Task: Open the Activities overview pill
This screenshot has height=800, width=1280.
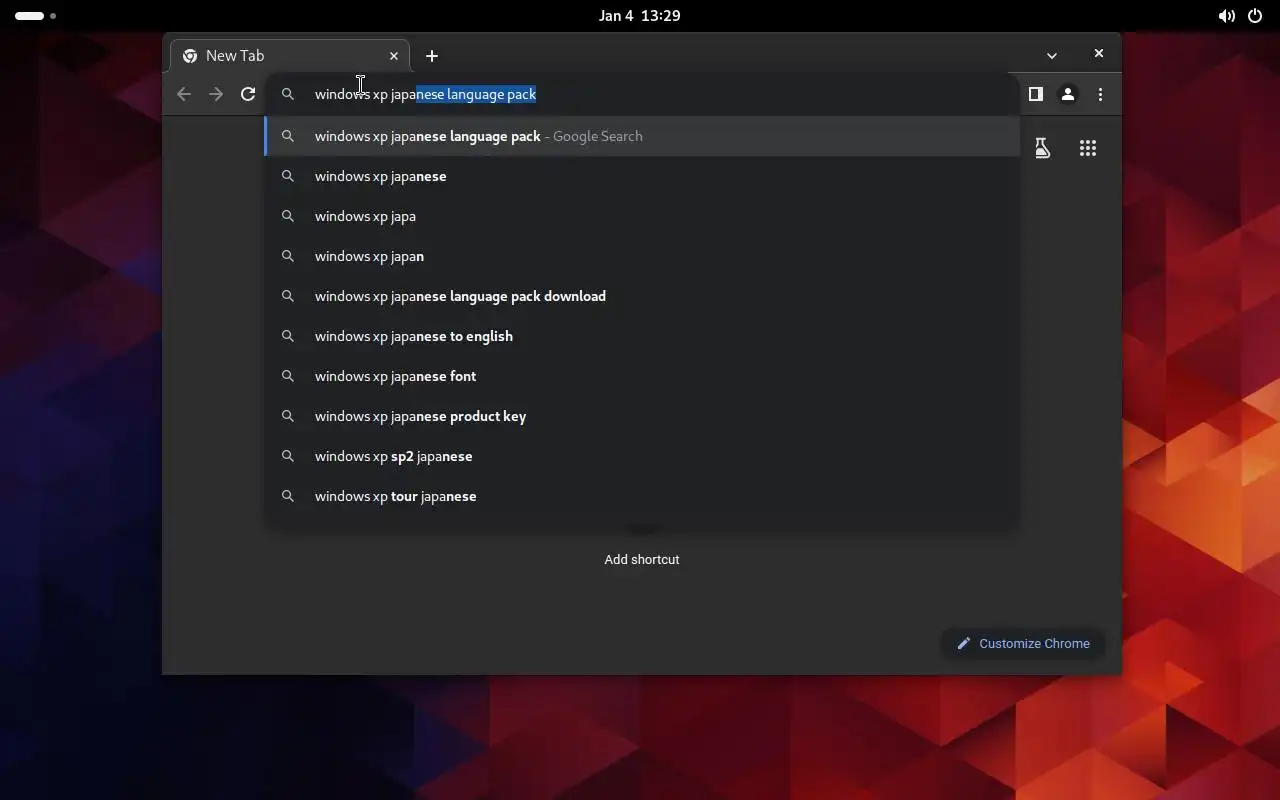Action: (x=35, y=16)
